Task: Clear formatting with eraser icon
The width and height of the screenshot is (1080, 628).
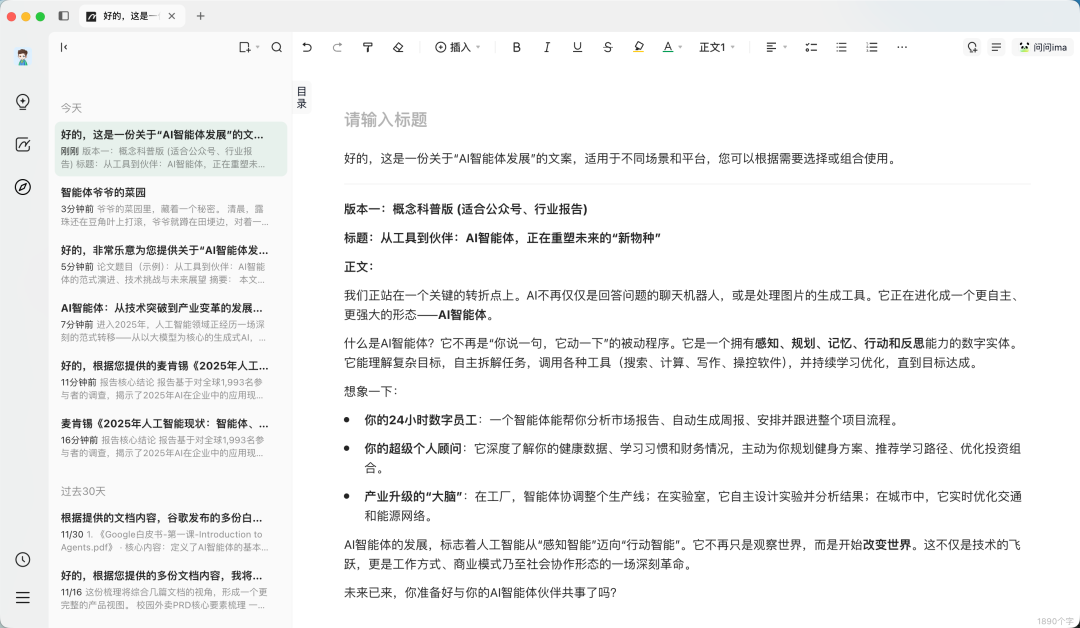Action: 398,46
